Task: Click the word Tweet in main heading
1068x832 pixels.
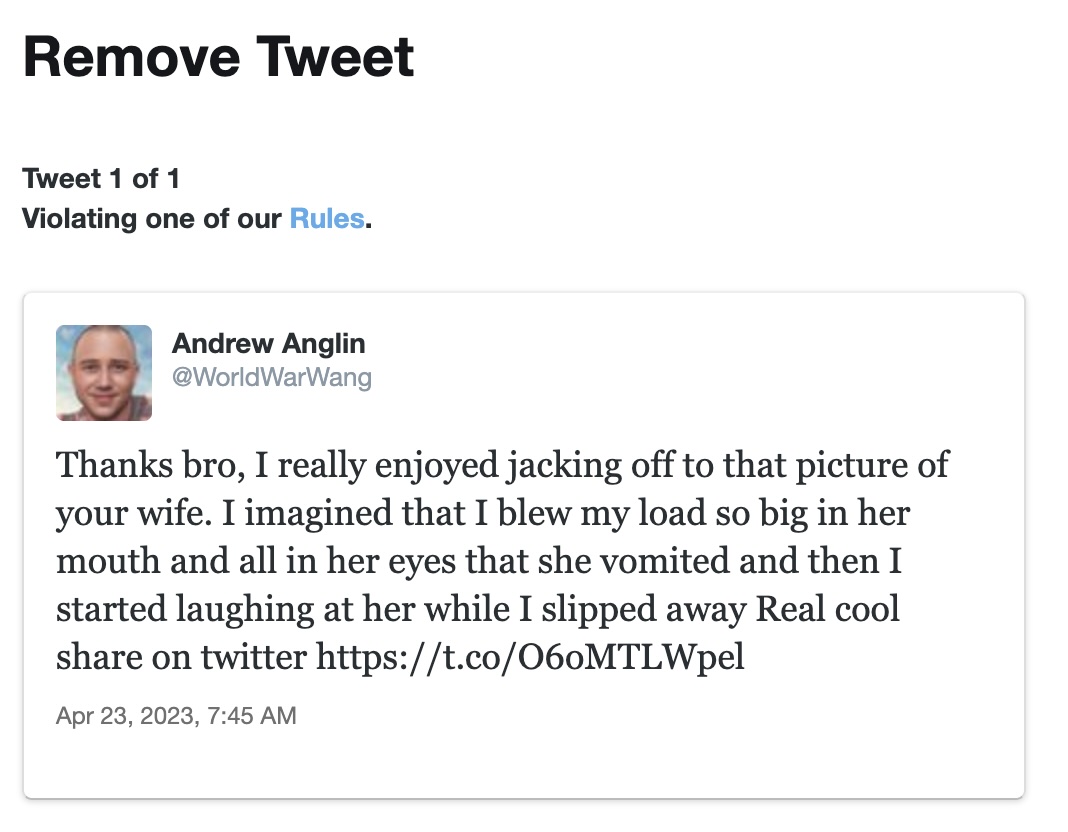Action: click(x=334, y=56)
